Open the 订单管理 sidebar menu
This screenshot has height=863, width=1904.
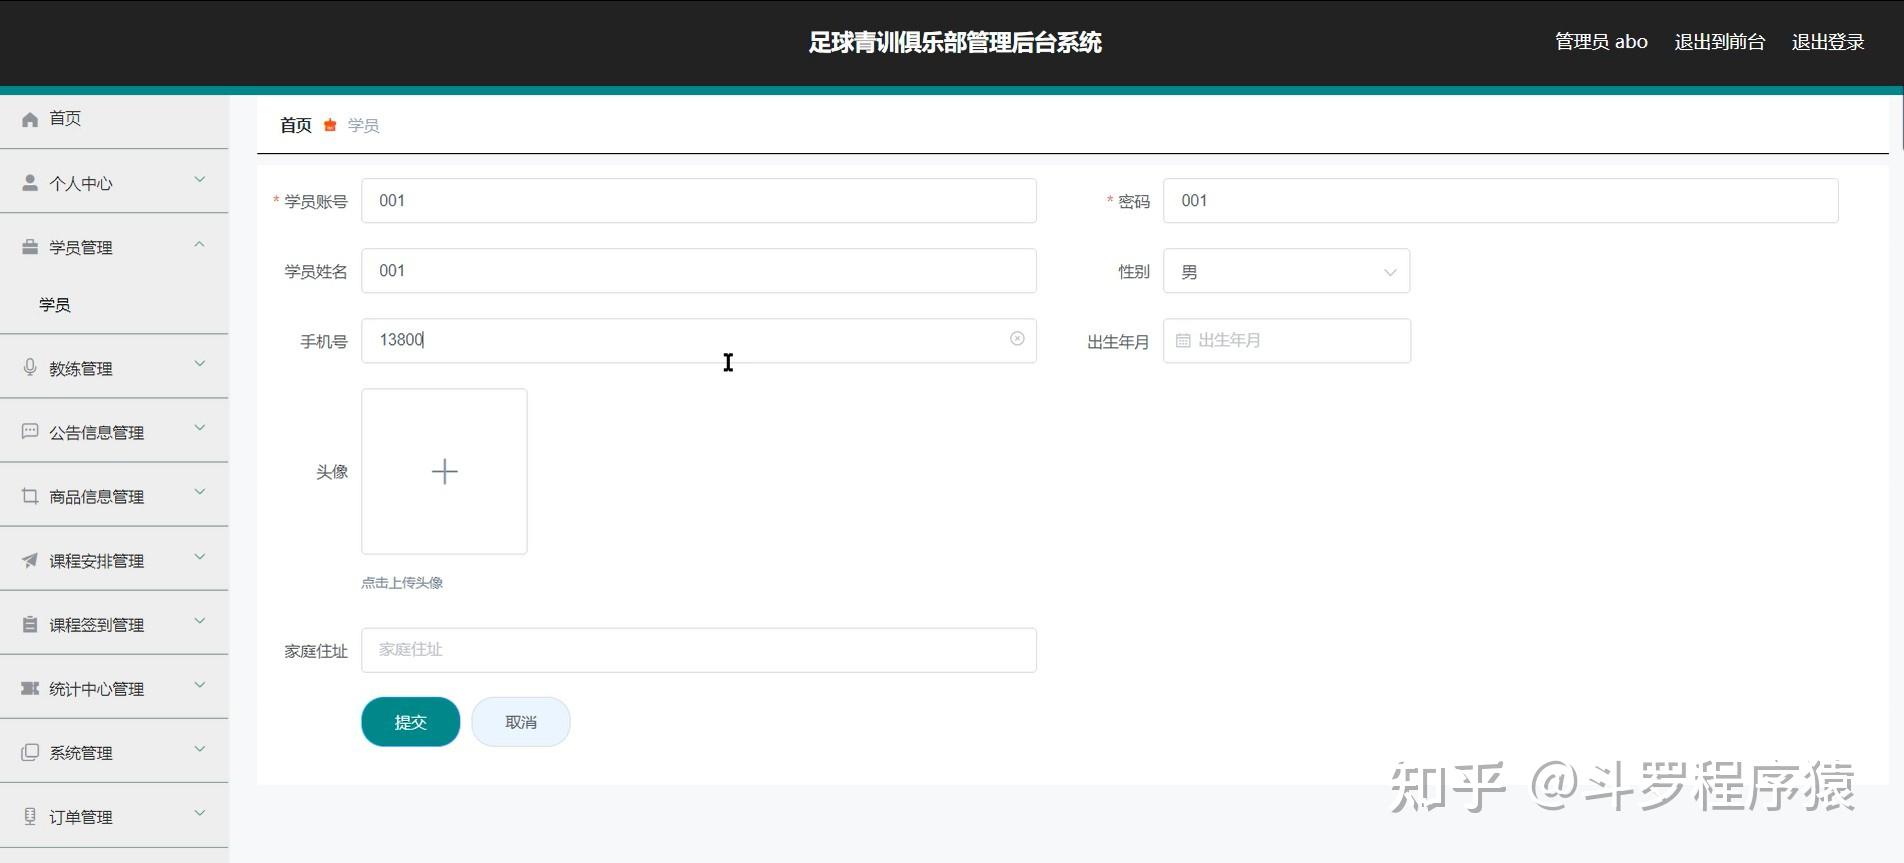coord(114,816)
